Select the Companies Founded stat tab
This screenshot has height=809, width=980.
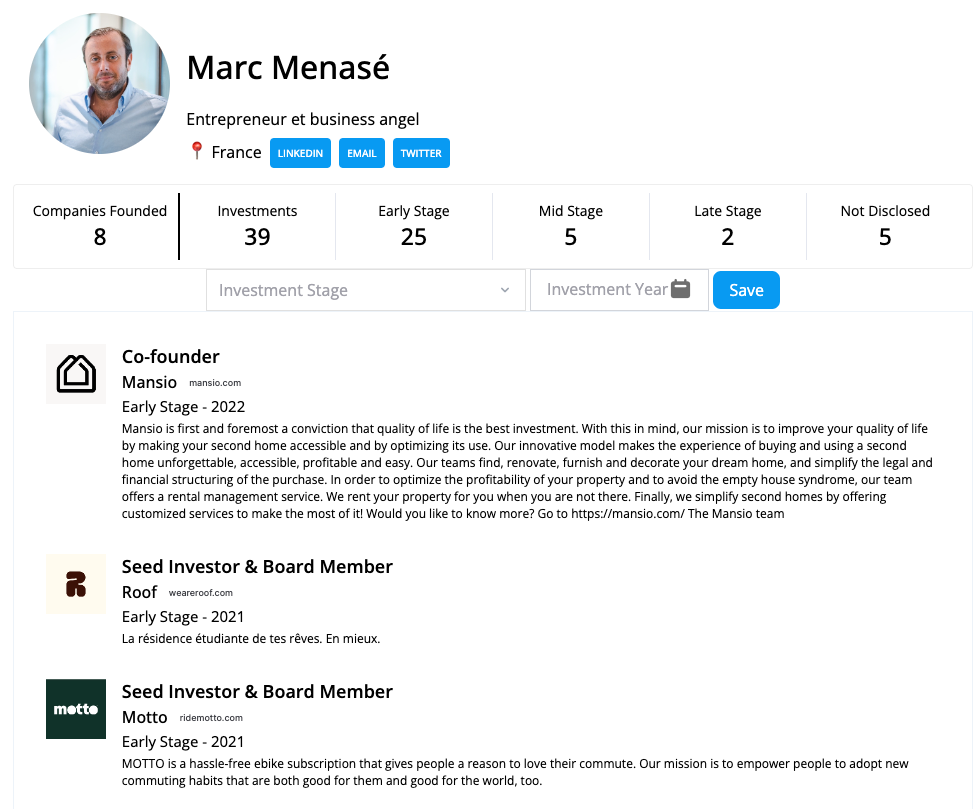[x=100, y=226]
